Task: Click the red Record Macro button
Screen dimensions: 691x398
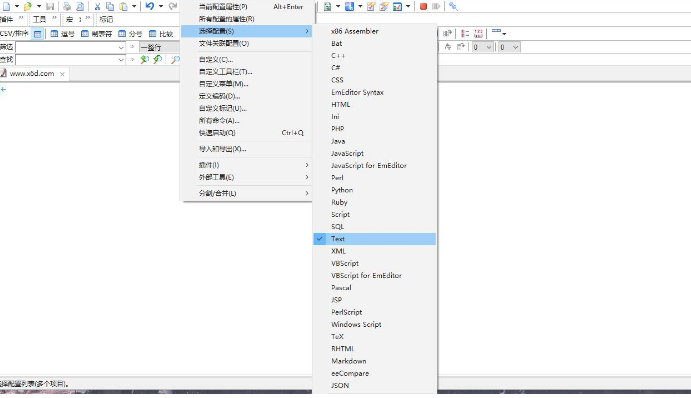Action: [x=423, y=6]
